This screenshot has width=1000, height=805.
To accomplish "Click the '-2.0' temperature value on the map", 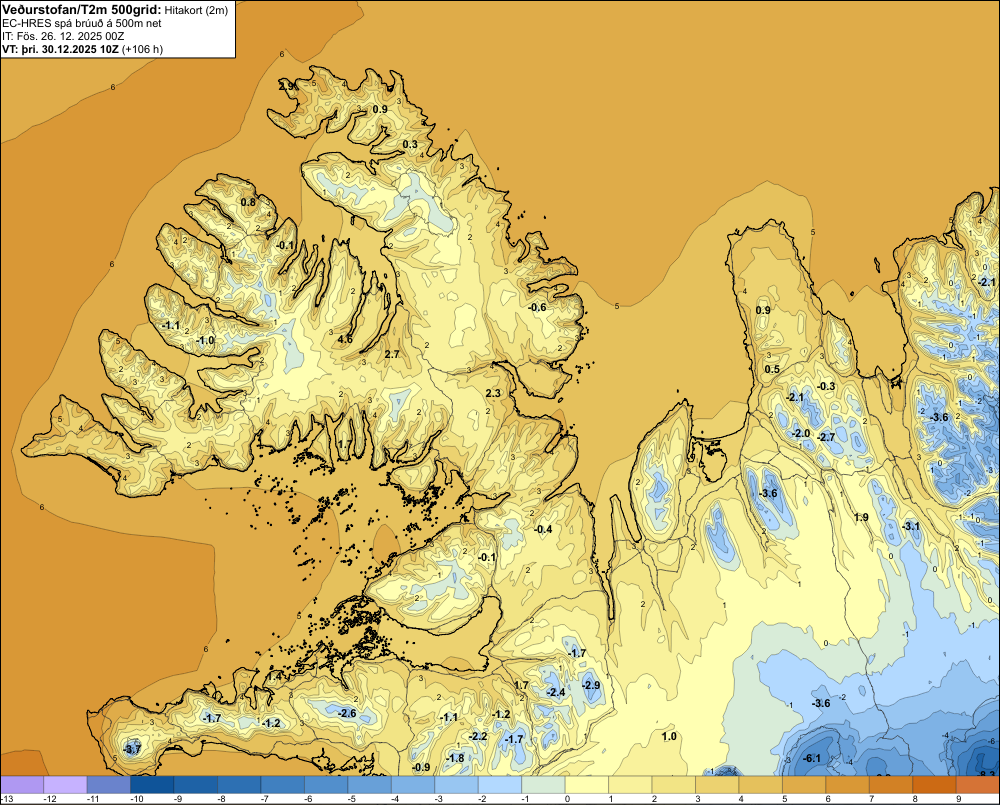I will 801,434.
